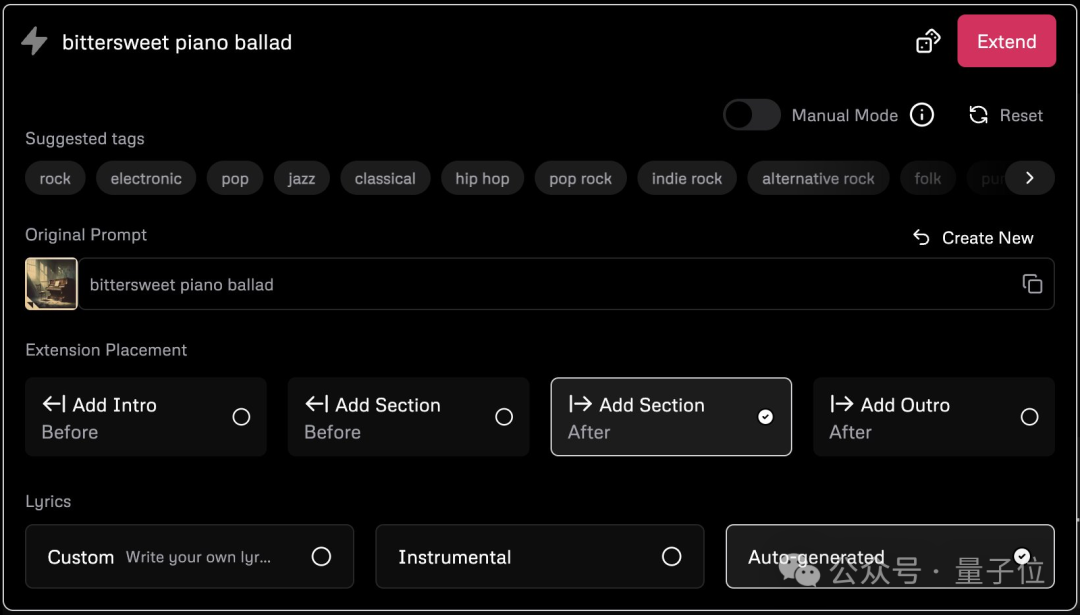Click the bittersweet piano ballad title field
This screenshot has height=615, width=1080.
click(x=177, y=42)
